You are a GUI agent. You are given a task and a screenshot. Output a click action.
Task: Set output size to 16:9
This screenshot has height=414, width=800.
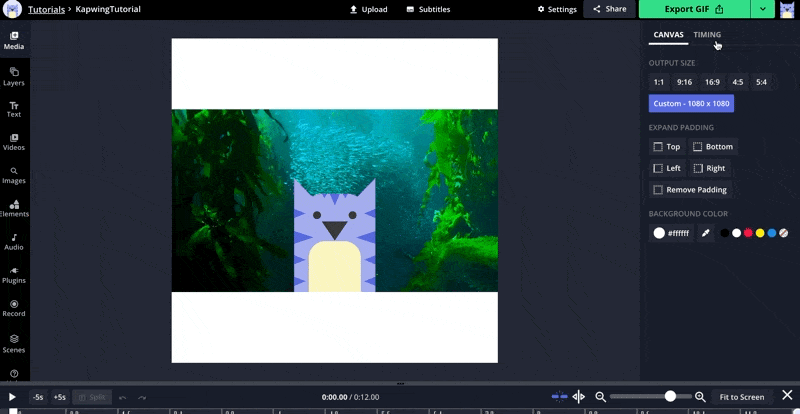712,82
